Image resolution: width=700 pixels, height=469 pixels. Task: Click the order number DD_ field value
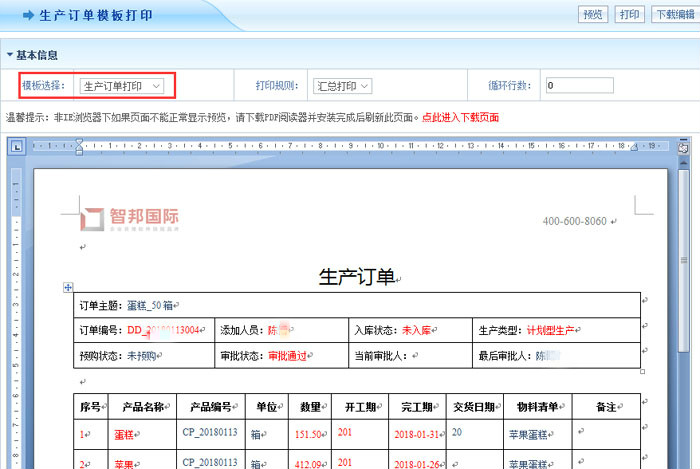[163, 329]
